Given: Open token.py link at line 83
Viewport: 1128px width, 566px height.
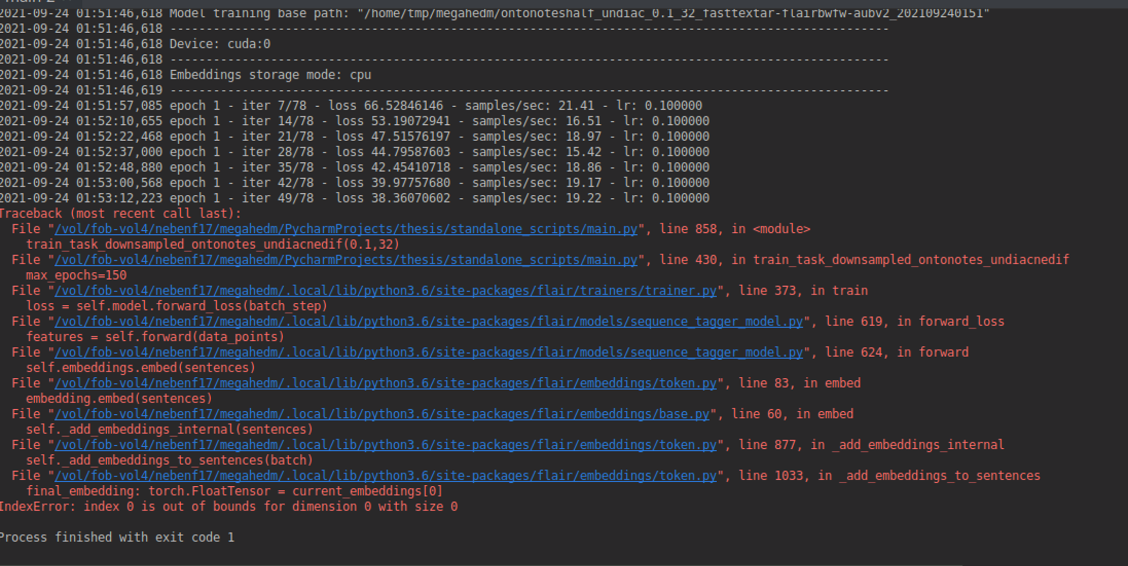Looking at the screenshot, I should coord(386,383).
